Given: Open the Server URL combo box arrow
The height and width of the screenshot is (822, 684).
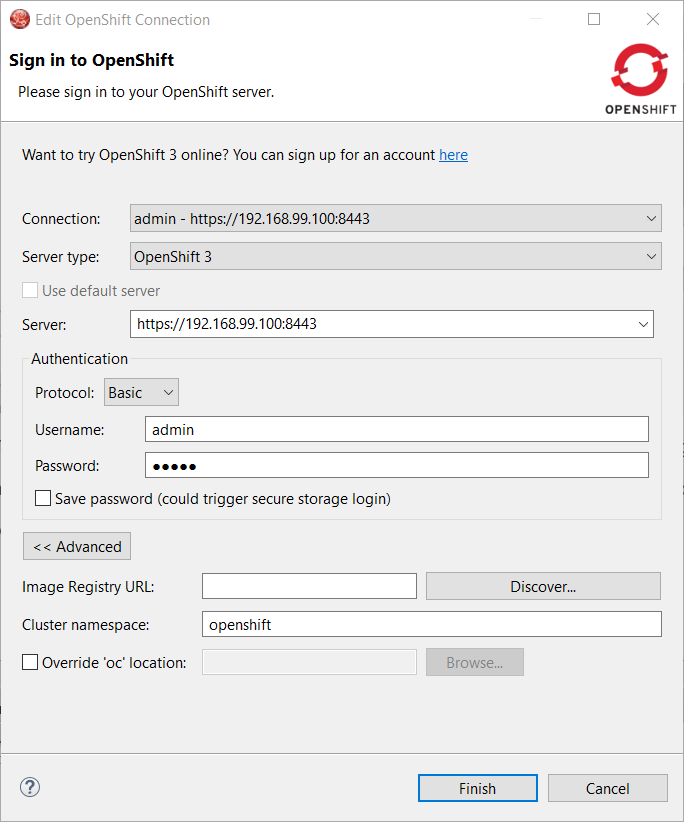Looking at the screenshot, I should [x=642, y=324].
